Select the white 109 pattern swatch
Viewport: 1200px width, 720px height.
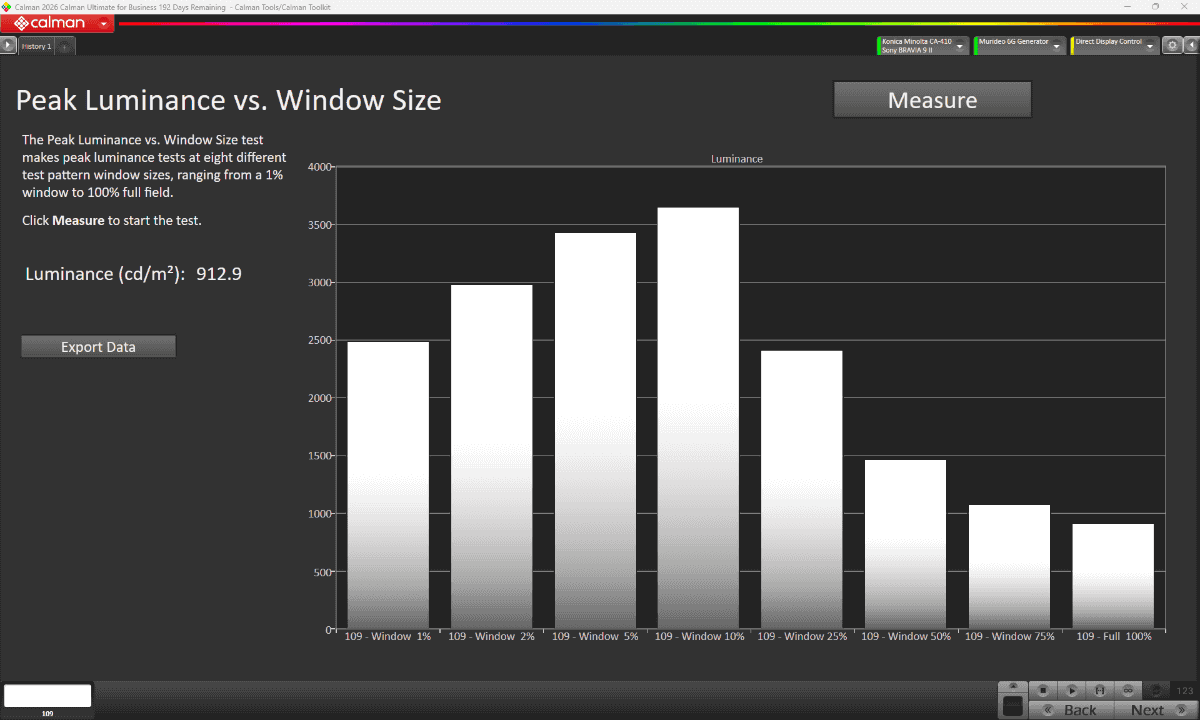click(48, 696)
